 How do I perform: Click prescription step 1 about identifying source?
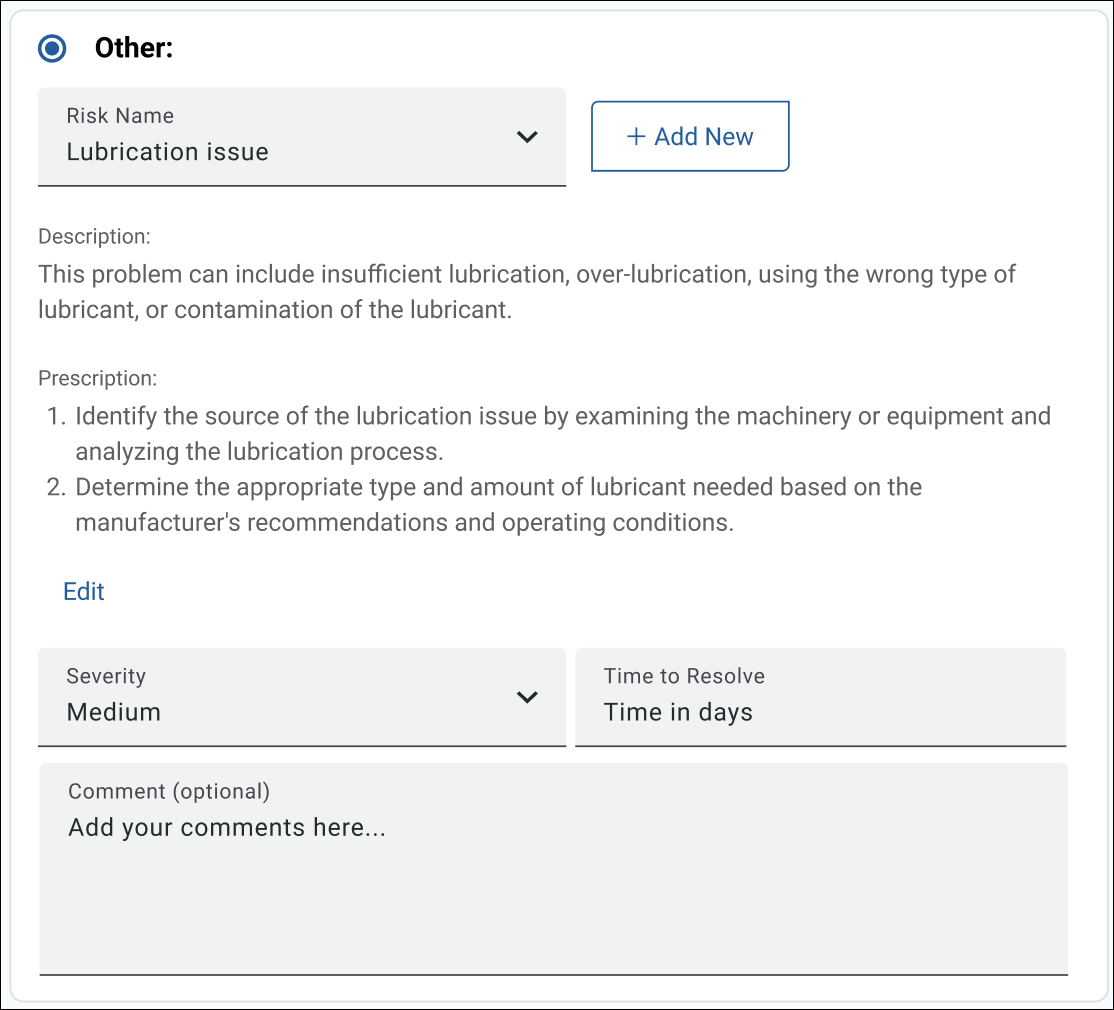click(x=562, y=433)
